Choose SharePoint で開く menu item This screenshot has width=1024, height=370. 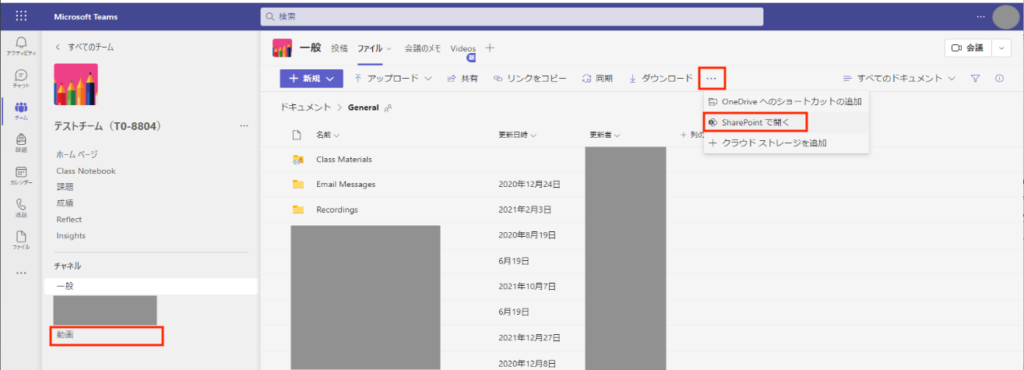(x=786, y=122)
